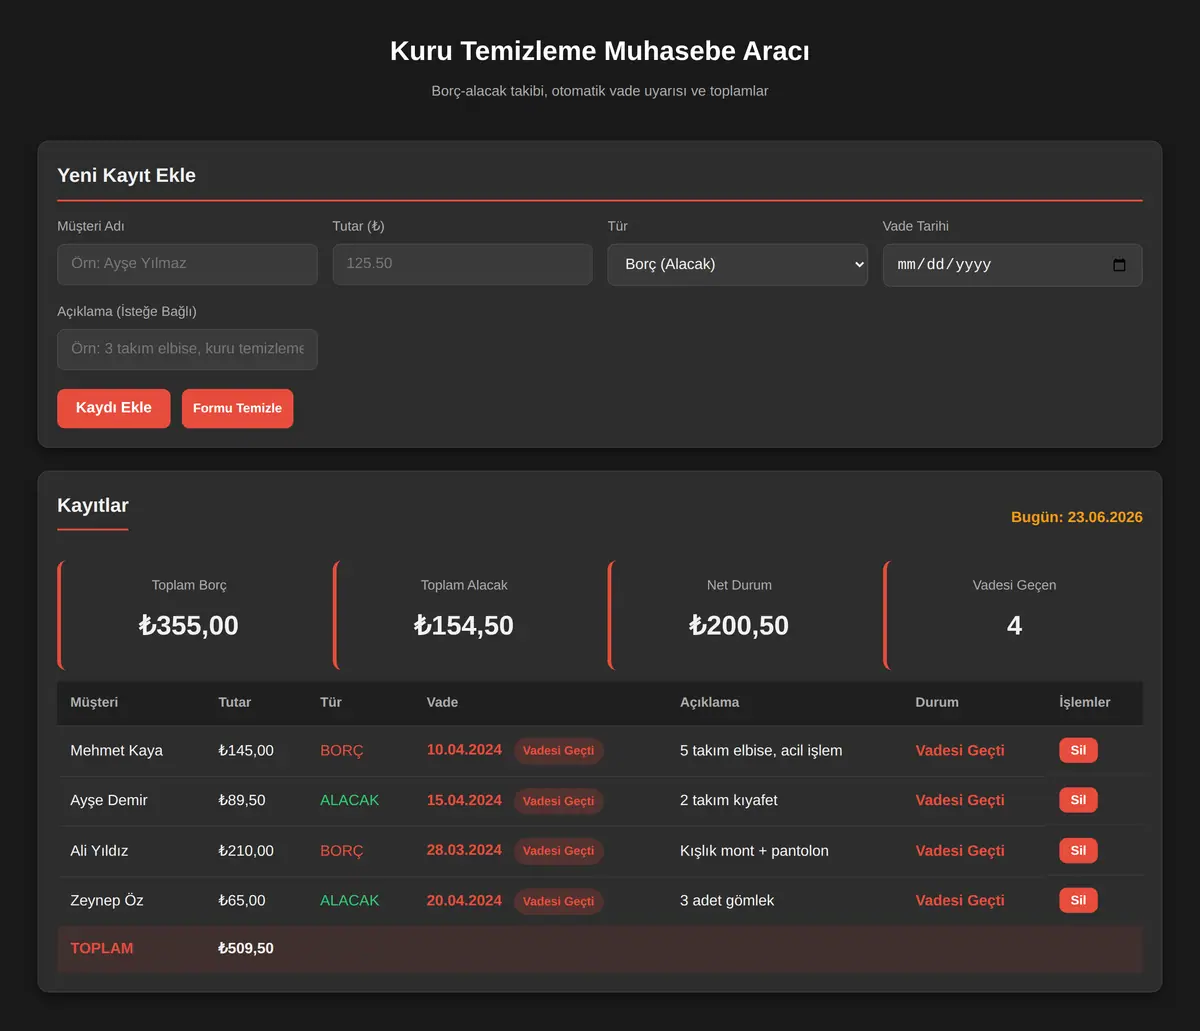Click the Vadesi Geçti badge beside 28.03.2024
The image size is (1200, 1031).
pyautogui.click(x=558, y=851)
